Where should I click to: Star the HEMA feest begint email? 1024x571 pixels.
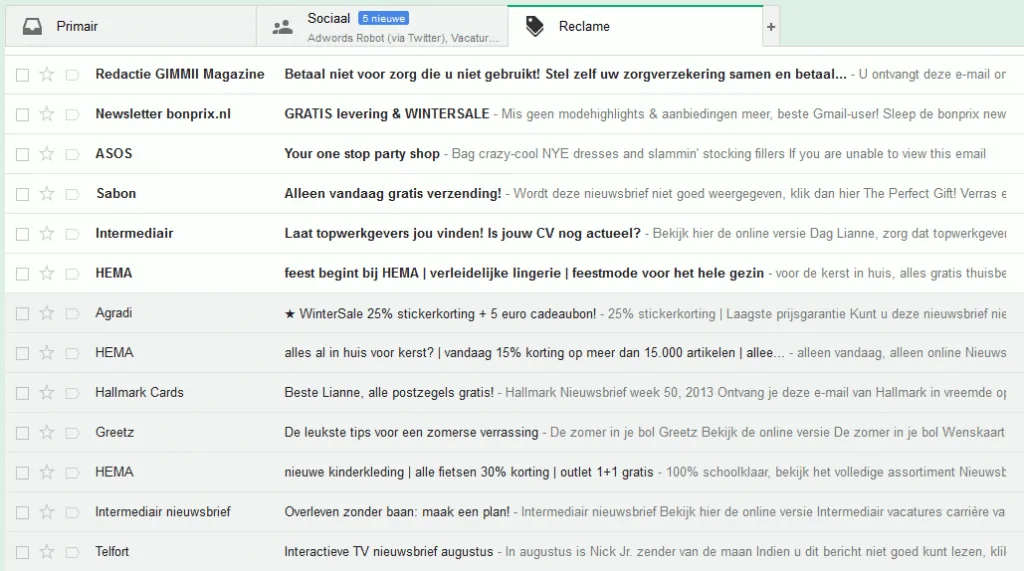[46, 273]
